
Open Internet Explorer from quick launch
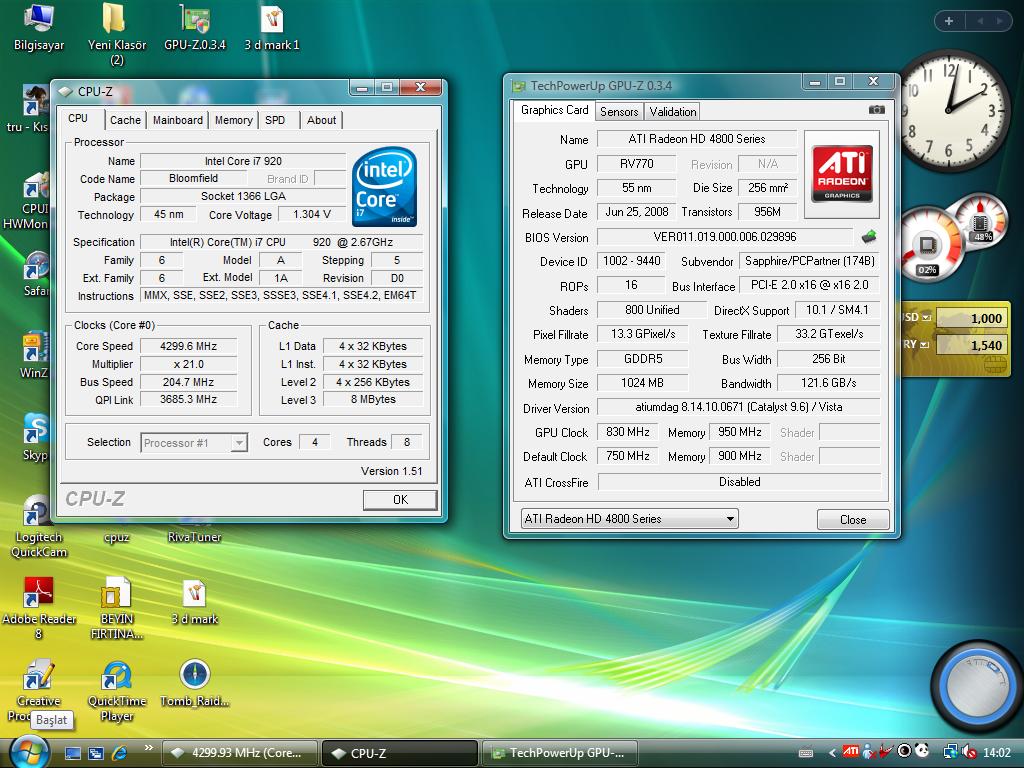tap(120, 753)
